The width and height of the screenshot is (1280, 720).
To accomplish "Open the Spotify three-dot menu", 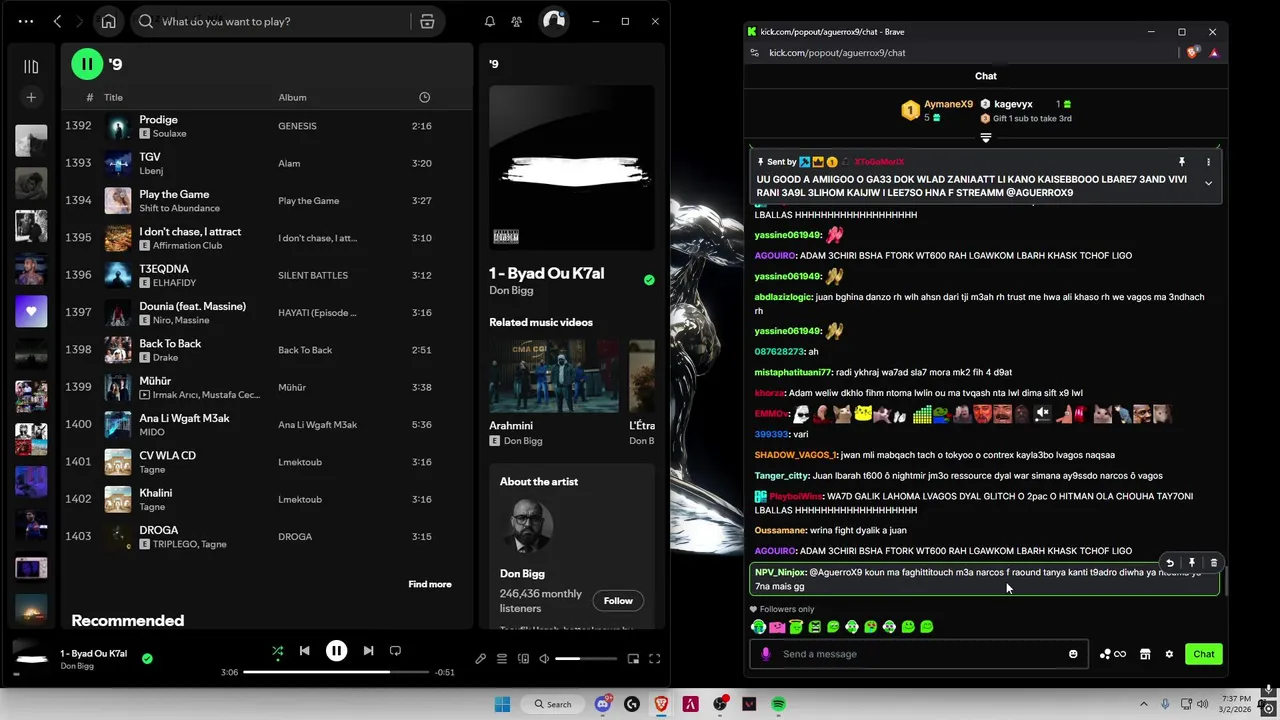I will click(x=26, y=21).
